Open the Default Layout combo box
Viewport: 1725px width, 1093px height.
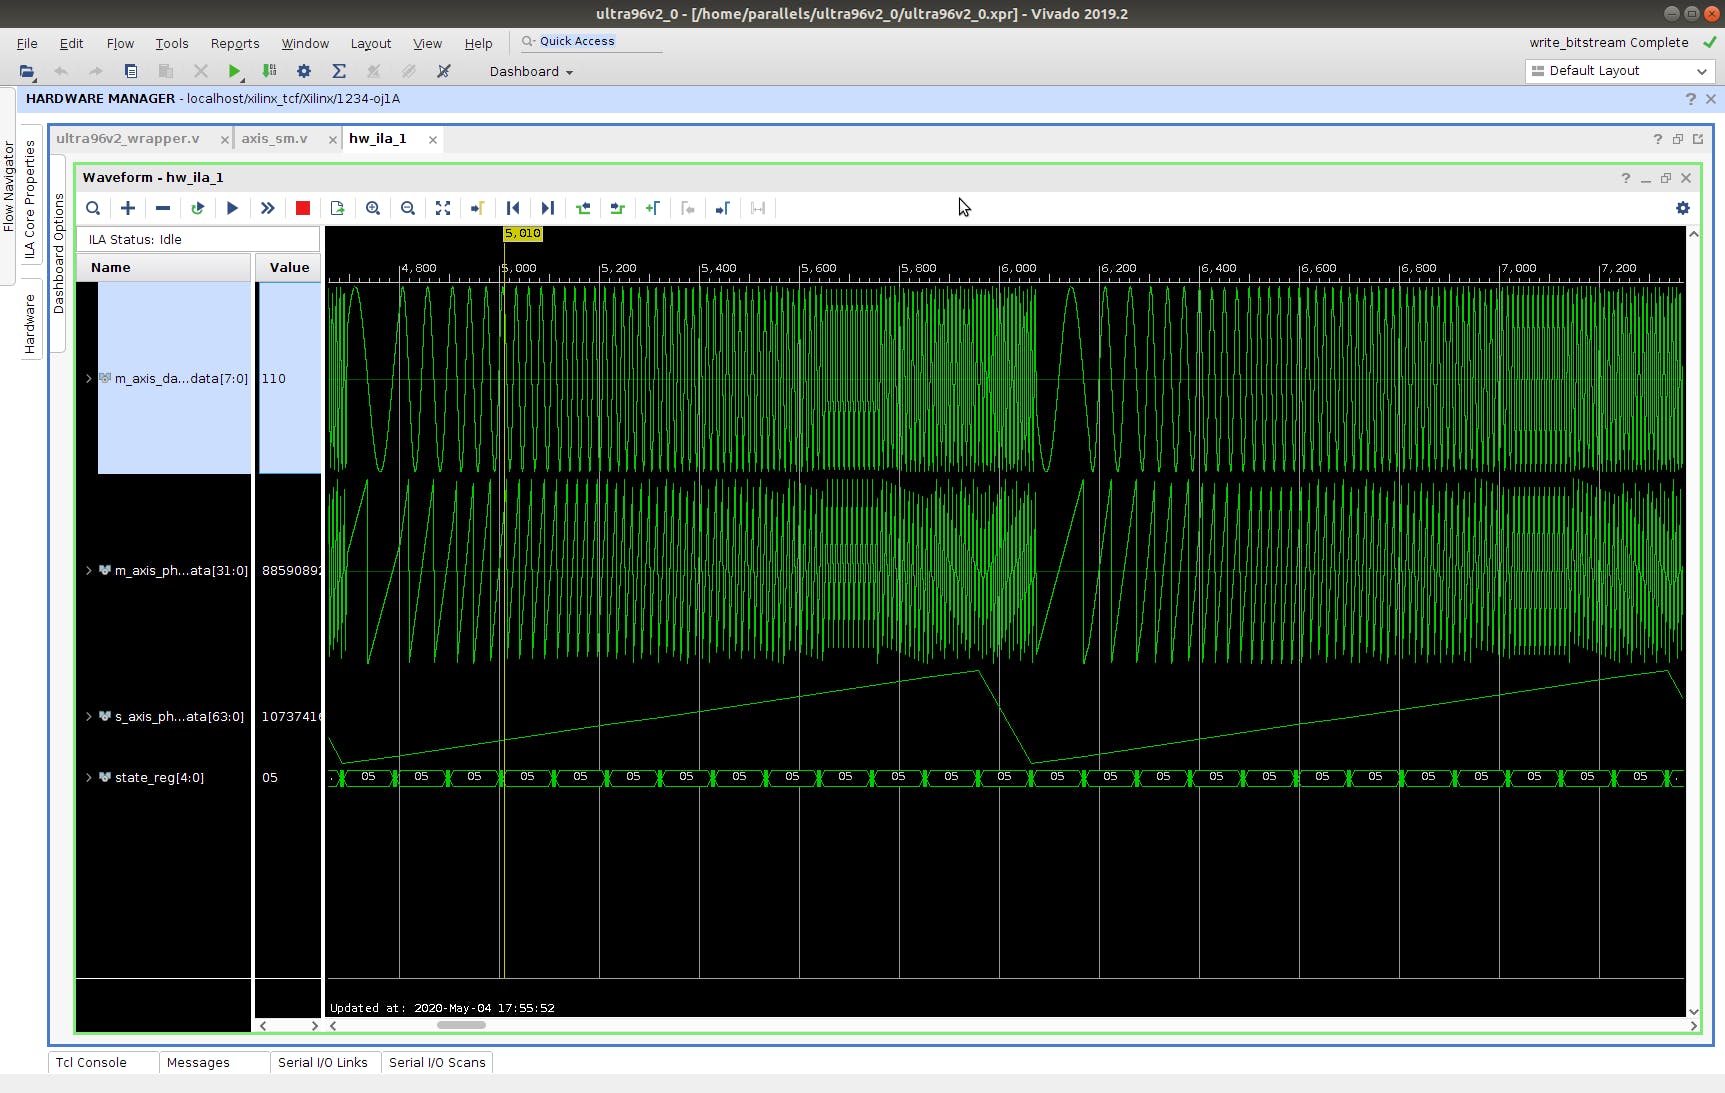pos(1620,71)
